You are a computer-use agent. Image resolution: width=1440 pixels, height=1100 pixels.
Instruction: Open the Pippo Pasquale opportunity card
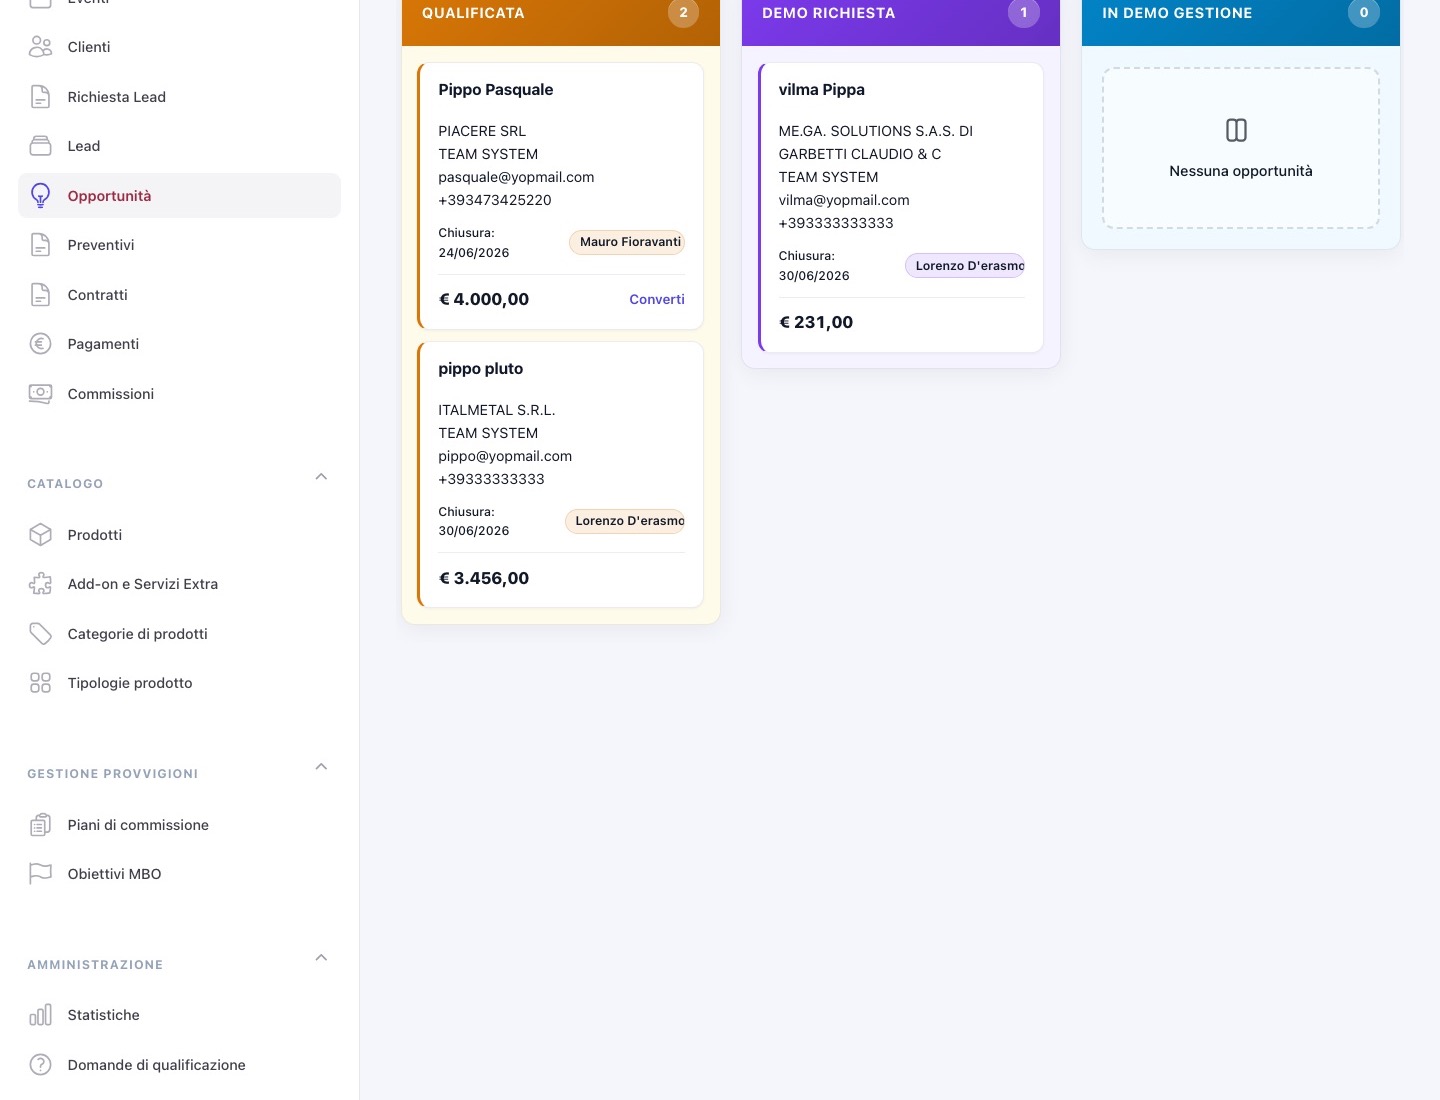(x=560, y=196)
